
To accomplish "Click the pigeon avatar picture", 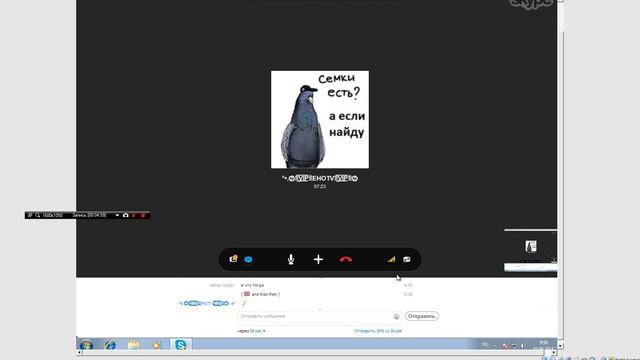I will pyautogui.click(x=320, y=120).
